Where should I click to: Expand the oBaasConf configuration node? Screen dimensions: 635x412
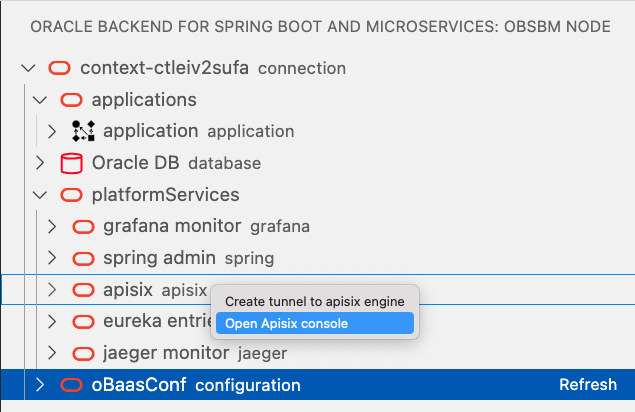click(40, 385)
